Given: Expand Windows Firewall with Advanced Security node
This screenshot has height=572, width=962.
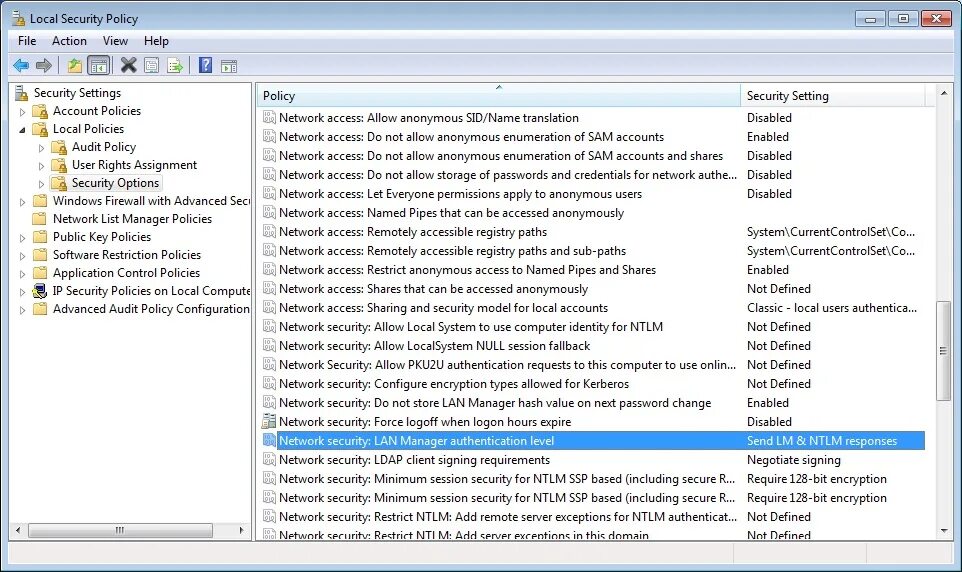Looking at the screenshot, I should pos(22,201).
